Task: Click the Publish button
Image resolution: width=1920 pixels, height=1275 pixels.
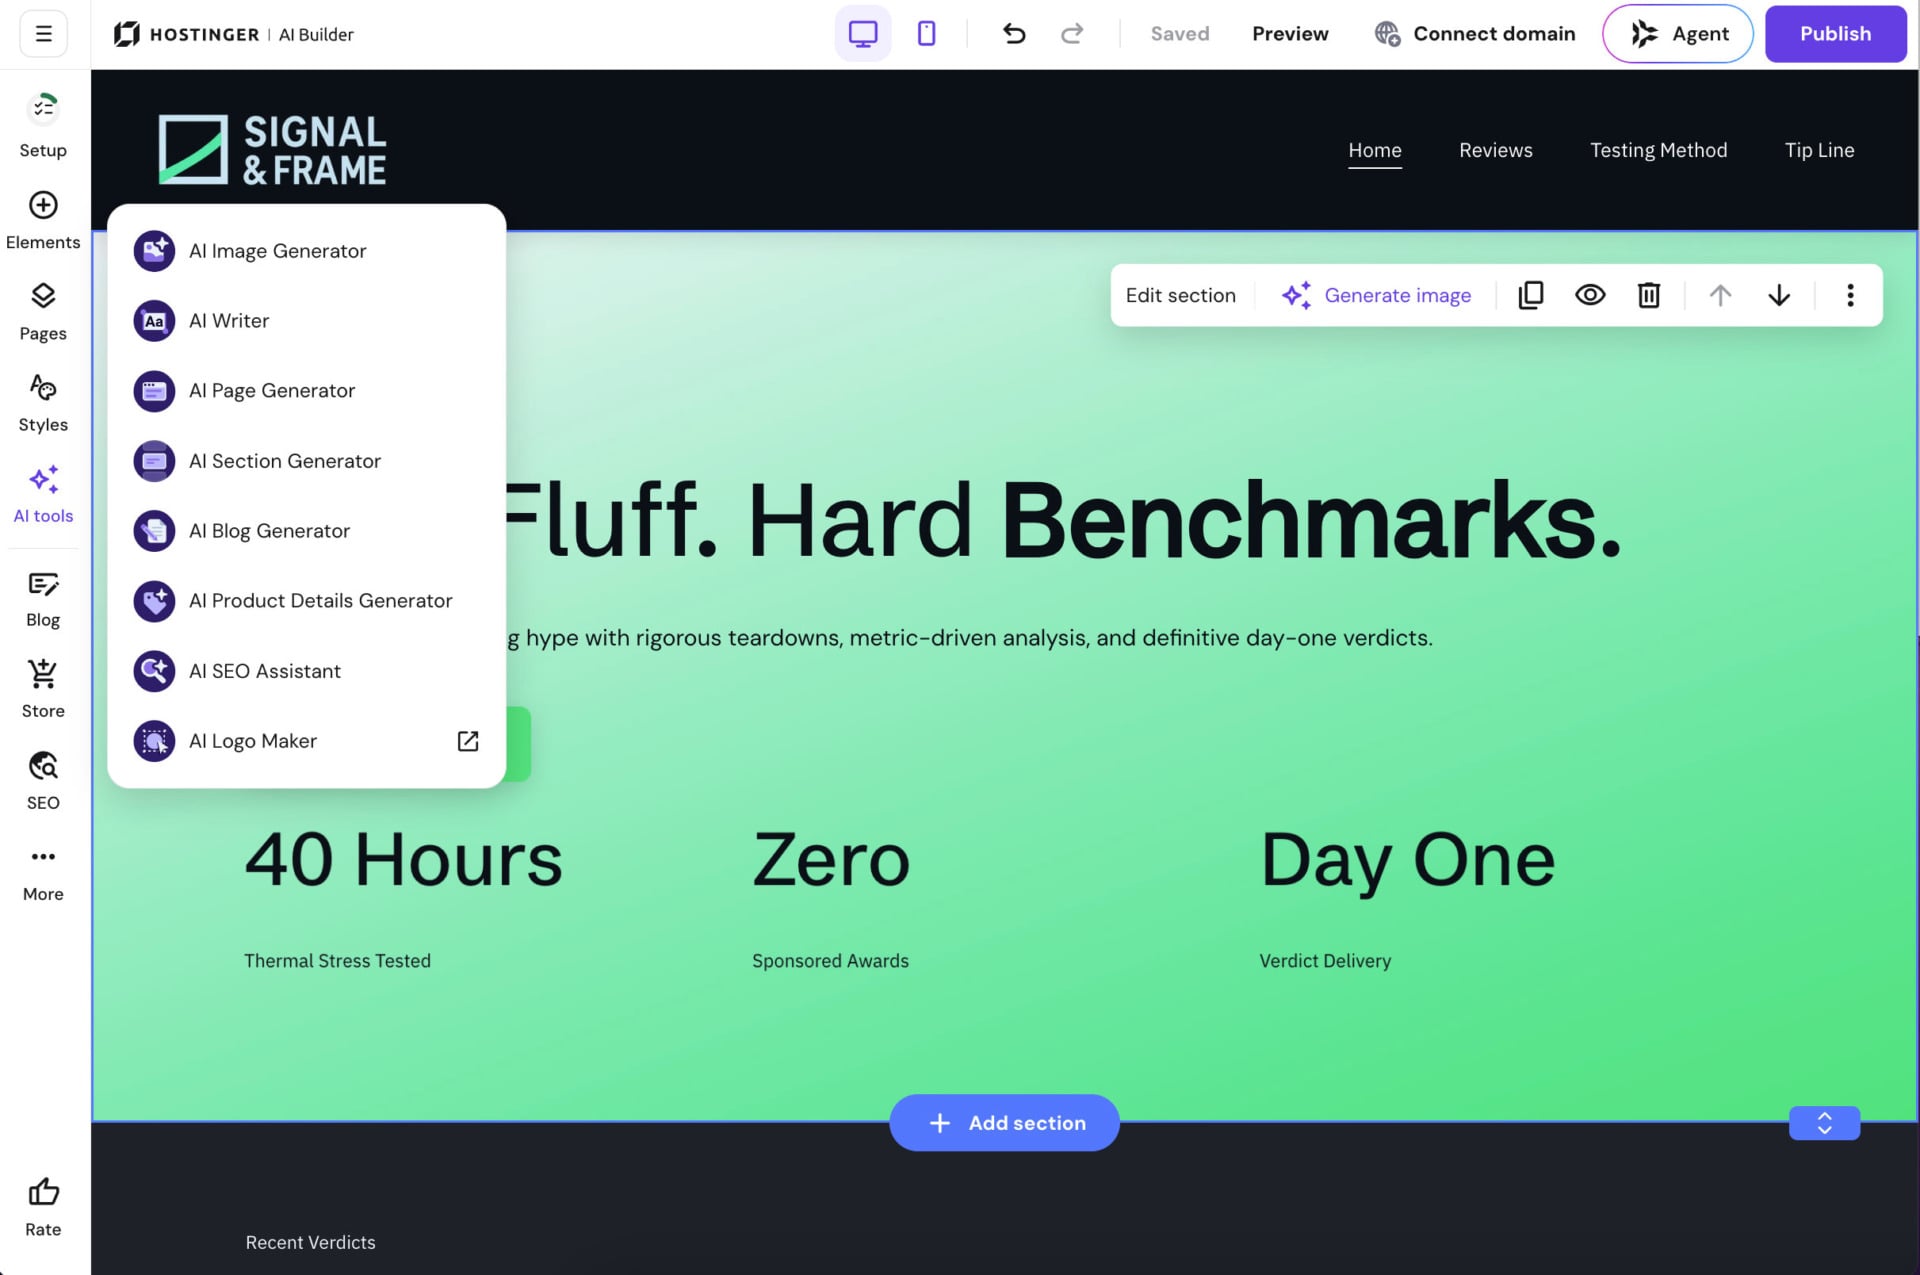Action: click(x=1835, y=34)
